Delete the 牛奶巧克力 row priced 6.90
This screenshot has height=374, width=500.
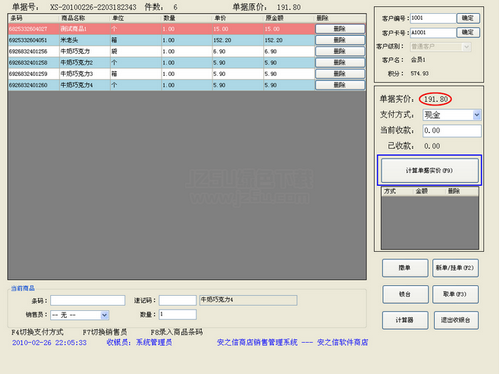coord(340,51)
